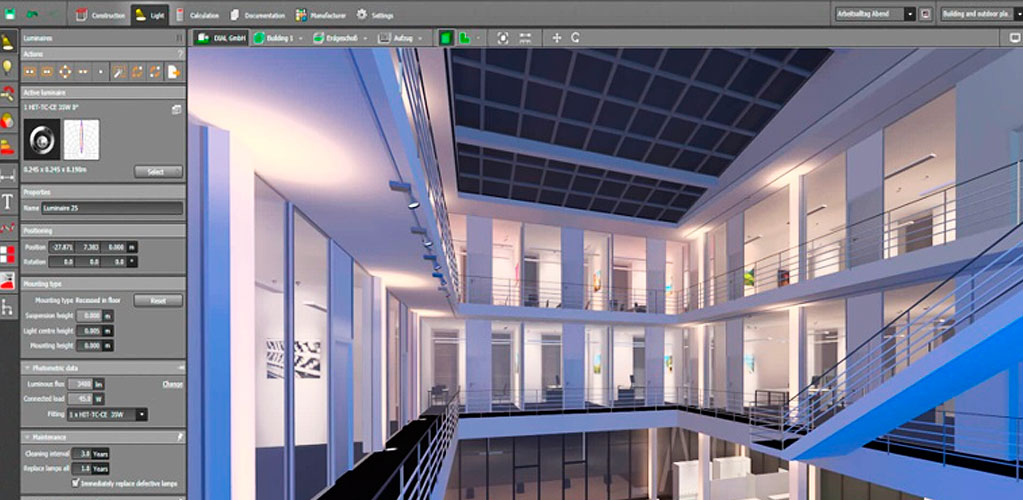Collapse the Photometric data section
Screen dimensions: 1023x500
tap(26, 368)
